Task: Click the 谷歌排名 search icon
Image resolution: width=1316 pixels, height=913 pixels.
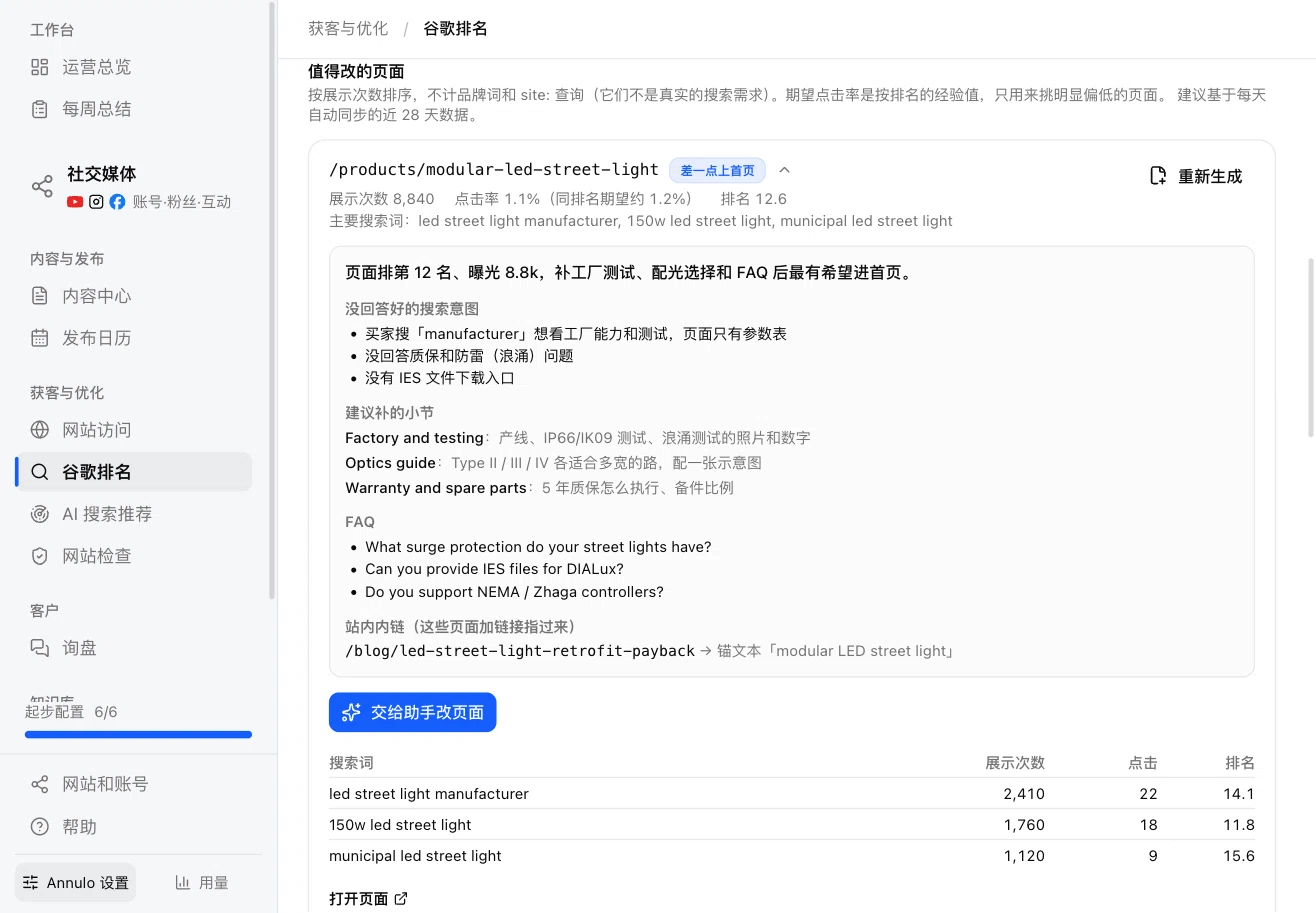Action: click(40, 472)
